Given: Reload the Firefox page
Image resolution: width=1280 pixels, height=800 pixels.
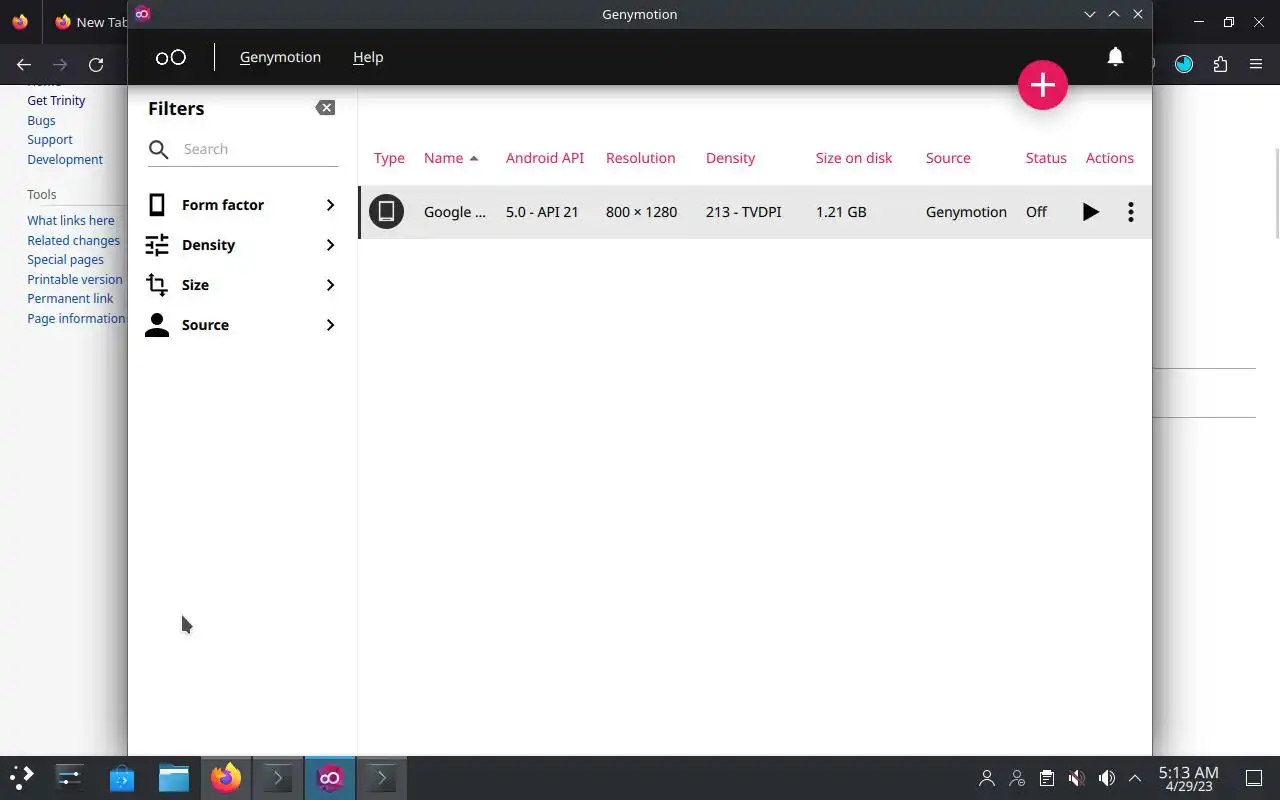Looking at the screenshot, I should pos(96,65).
